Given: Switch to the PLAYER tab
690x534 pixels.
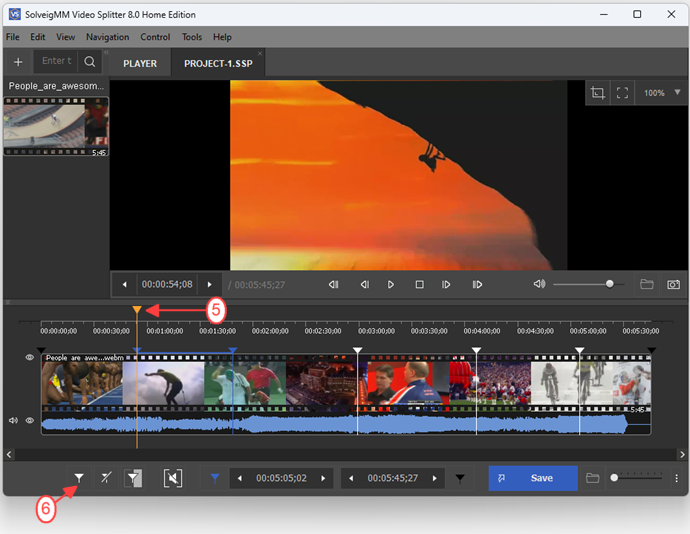Looking at the screenshot, I should [140, 63].
